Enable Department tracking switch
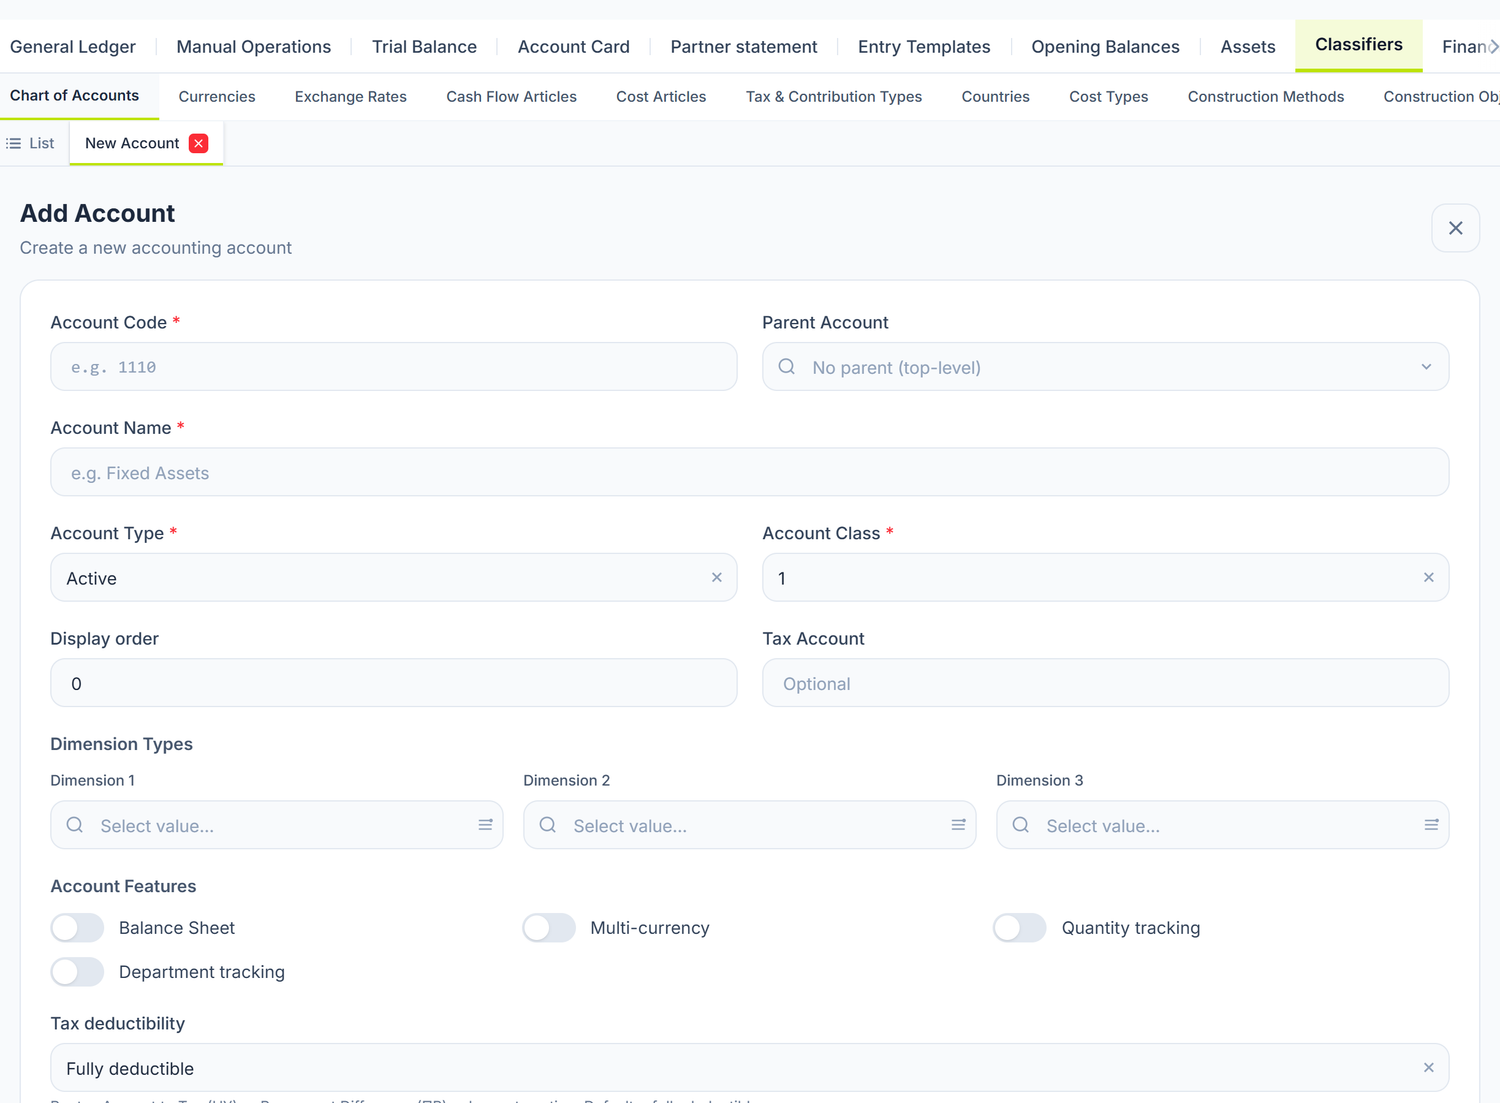This screenshot has height=1103, width=1500. (x=77, y=972)
